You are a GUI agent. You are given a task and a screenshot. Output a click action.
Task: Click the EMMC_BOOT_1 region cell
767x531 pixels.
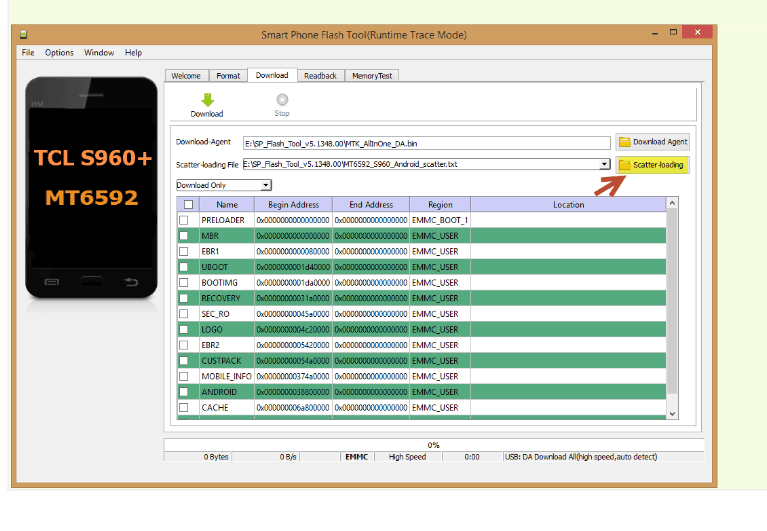[x=440, y=220]
